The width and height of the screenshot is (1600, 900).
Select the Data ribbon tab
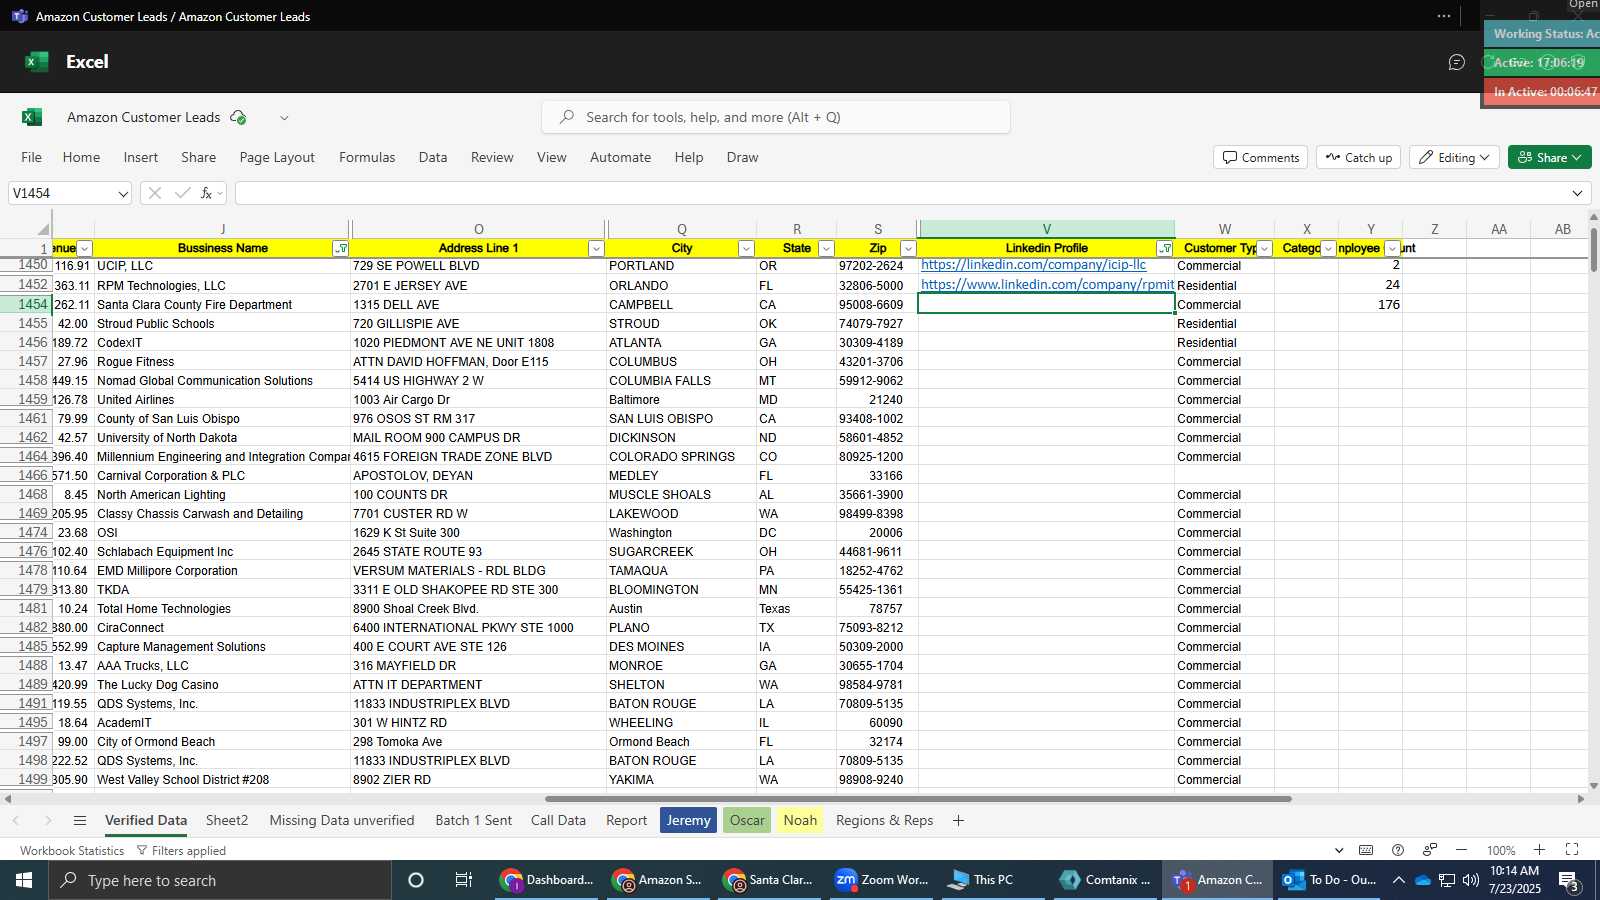click(433, 157)
